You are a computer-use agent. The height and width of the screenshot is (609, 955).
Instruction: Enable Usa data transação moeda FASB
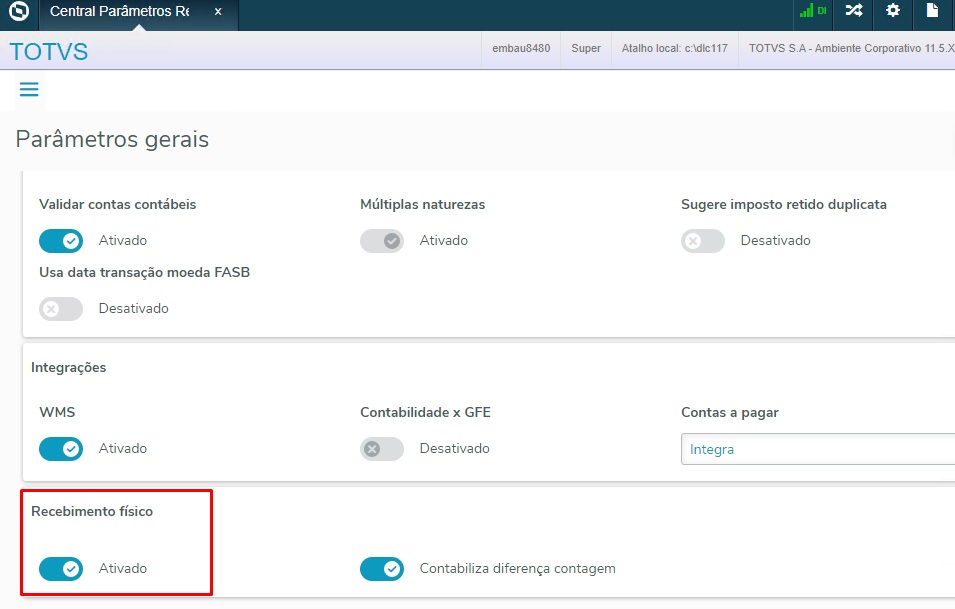click(x=61, y=309)
